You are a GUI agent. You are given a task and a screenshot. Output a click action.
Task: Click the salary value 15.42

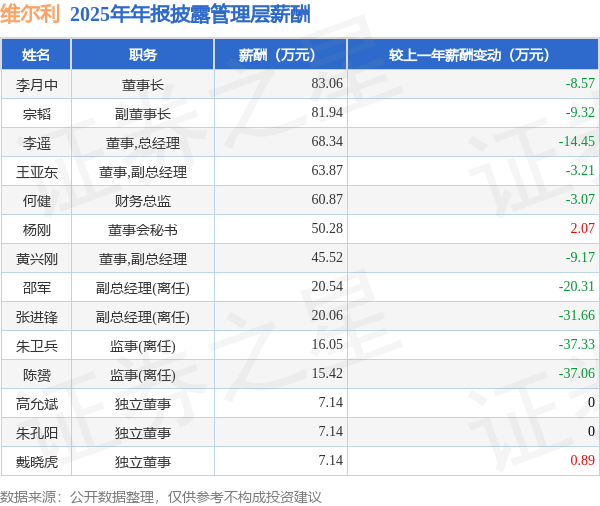(327, 374)
